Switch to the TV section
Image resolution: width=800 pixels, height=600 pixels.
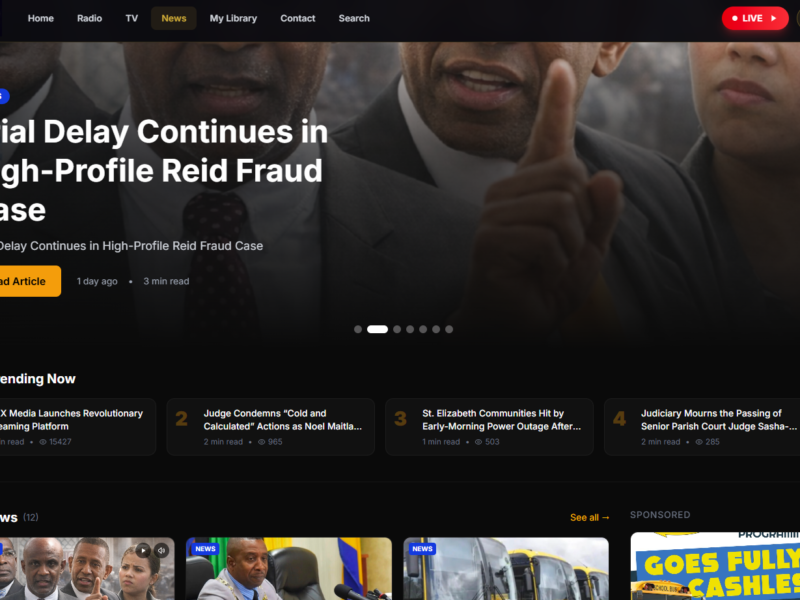(132, 18)
